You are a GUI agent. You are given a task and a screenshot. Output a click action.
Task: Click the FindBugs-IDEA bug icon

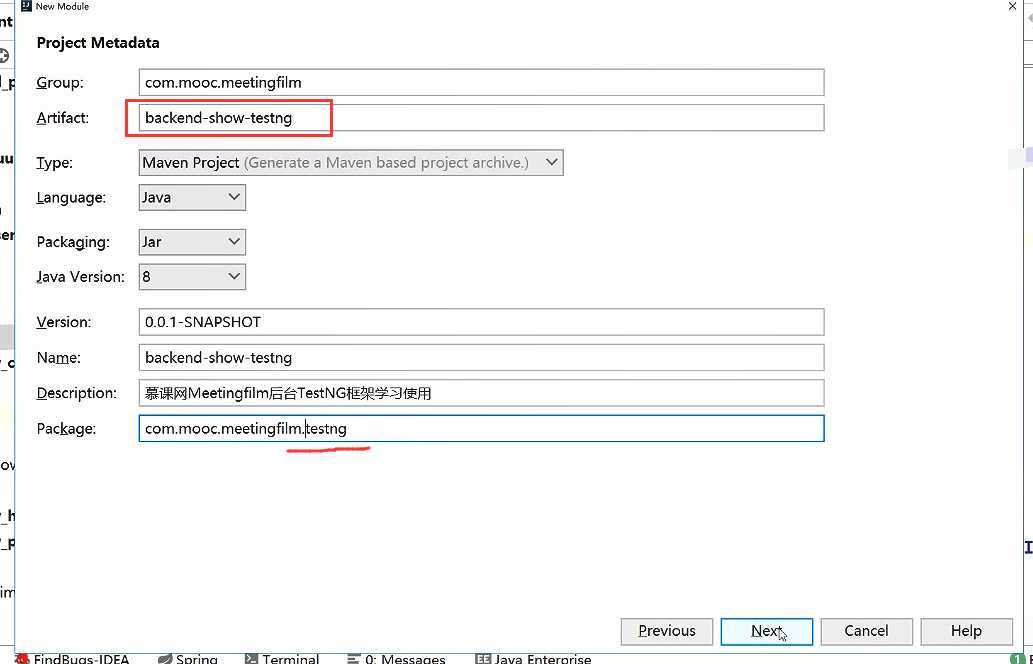(x=22, y=658)
